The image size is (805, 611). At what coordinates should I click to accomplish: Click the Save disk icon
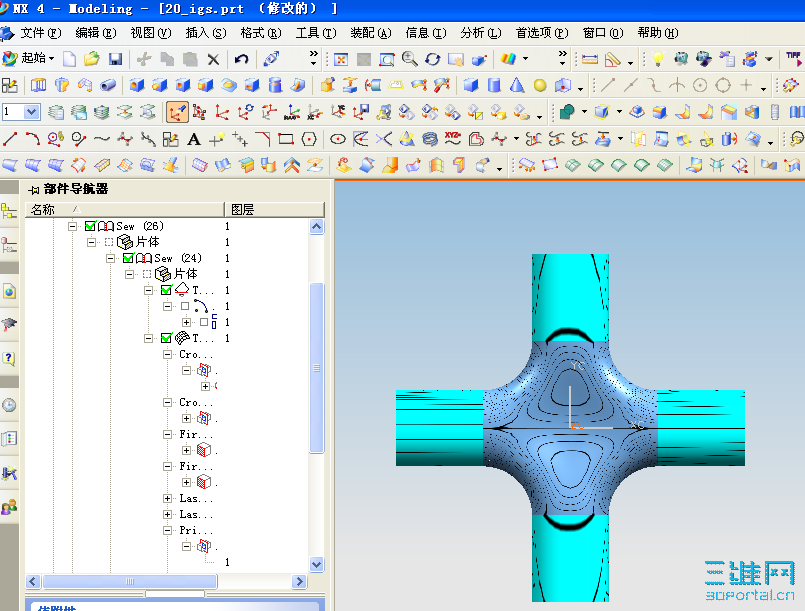coord(116,60)
